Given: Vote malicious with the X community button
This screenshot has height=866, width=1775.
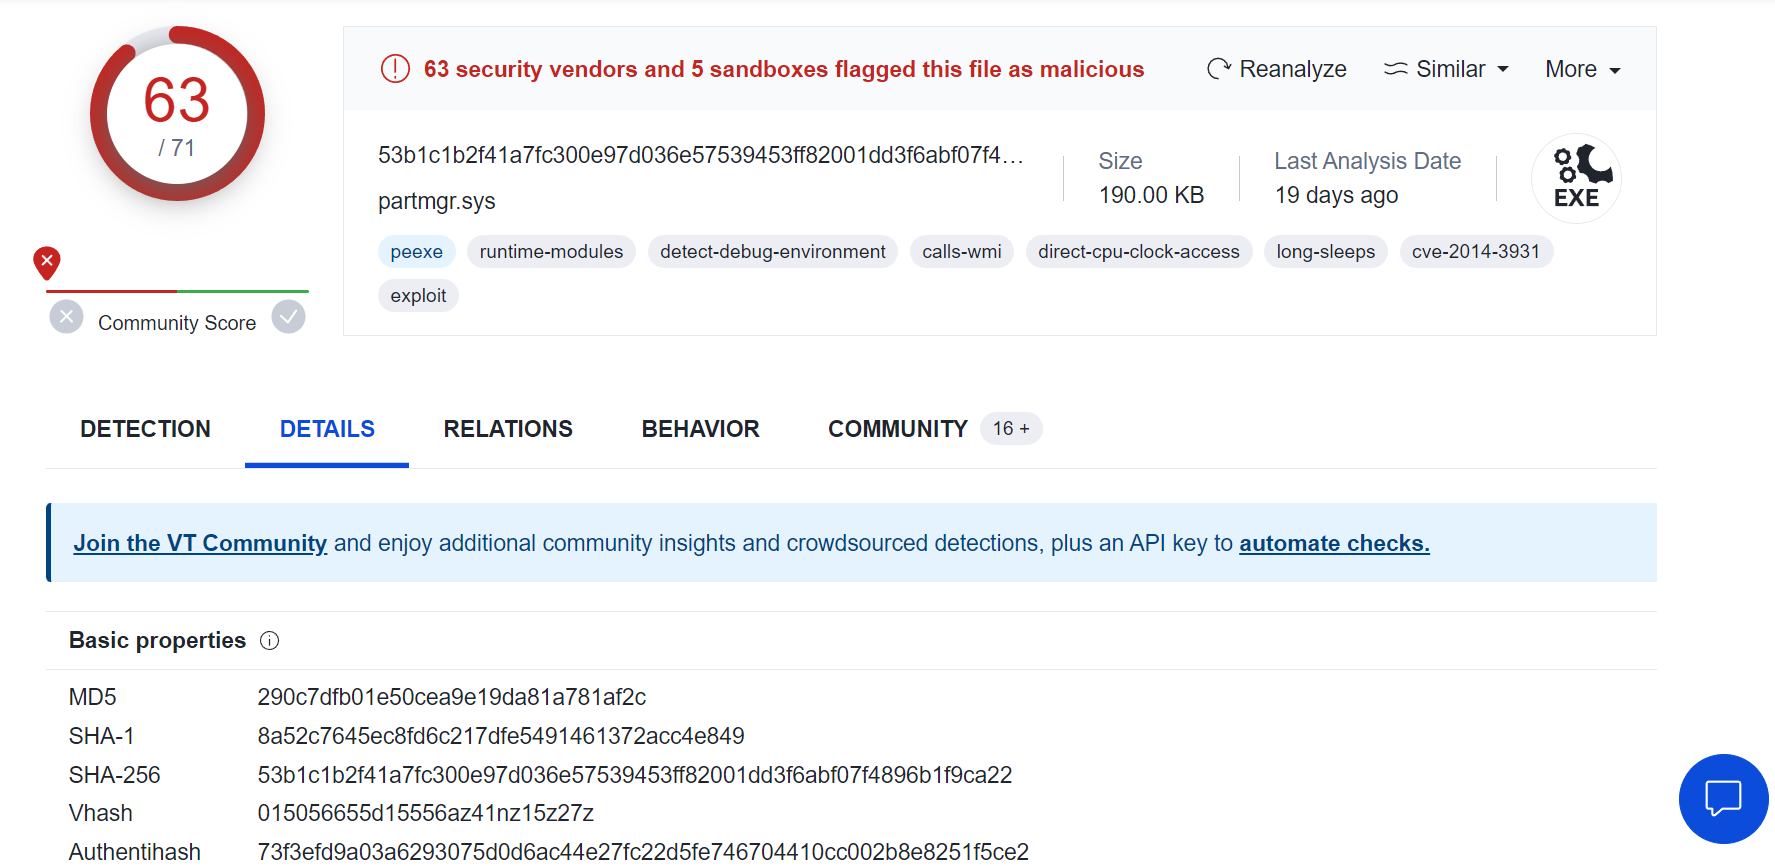Looking at the screenshot, I should pyautogui.click(x=66, y=317).
